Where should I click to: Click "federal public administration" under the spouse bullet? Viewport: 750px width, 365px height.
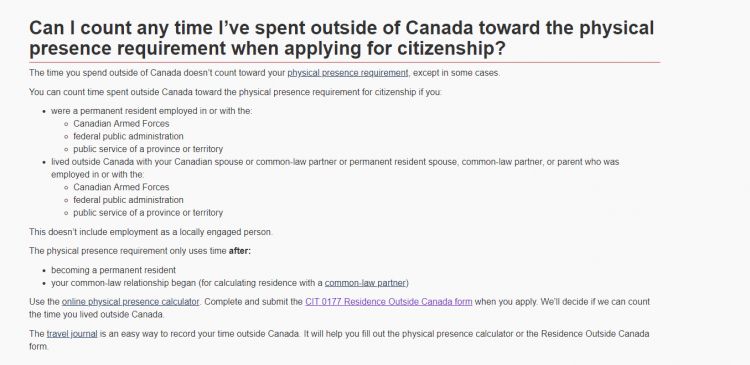click(x=128, y=200)
